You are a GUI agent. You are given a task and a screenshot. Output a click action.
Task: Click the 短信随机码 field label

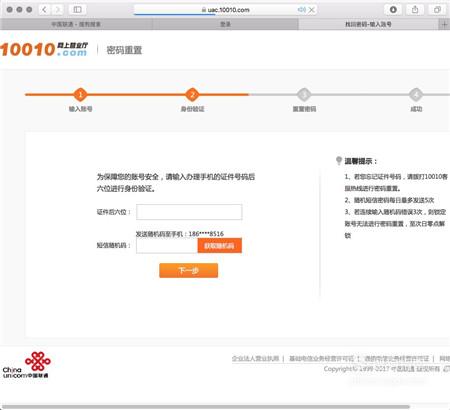114,246
